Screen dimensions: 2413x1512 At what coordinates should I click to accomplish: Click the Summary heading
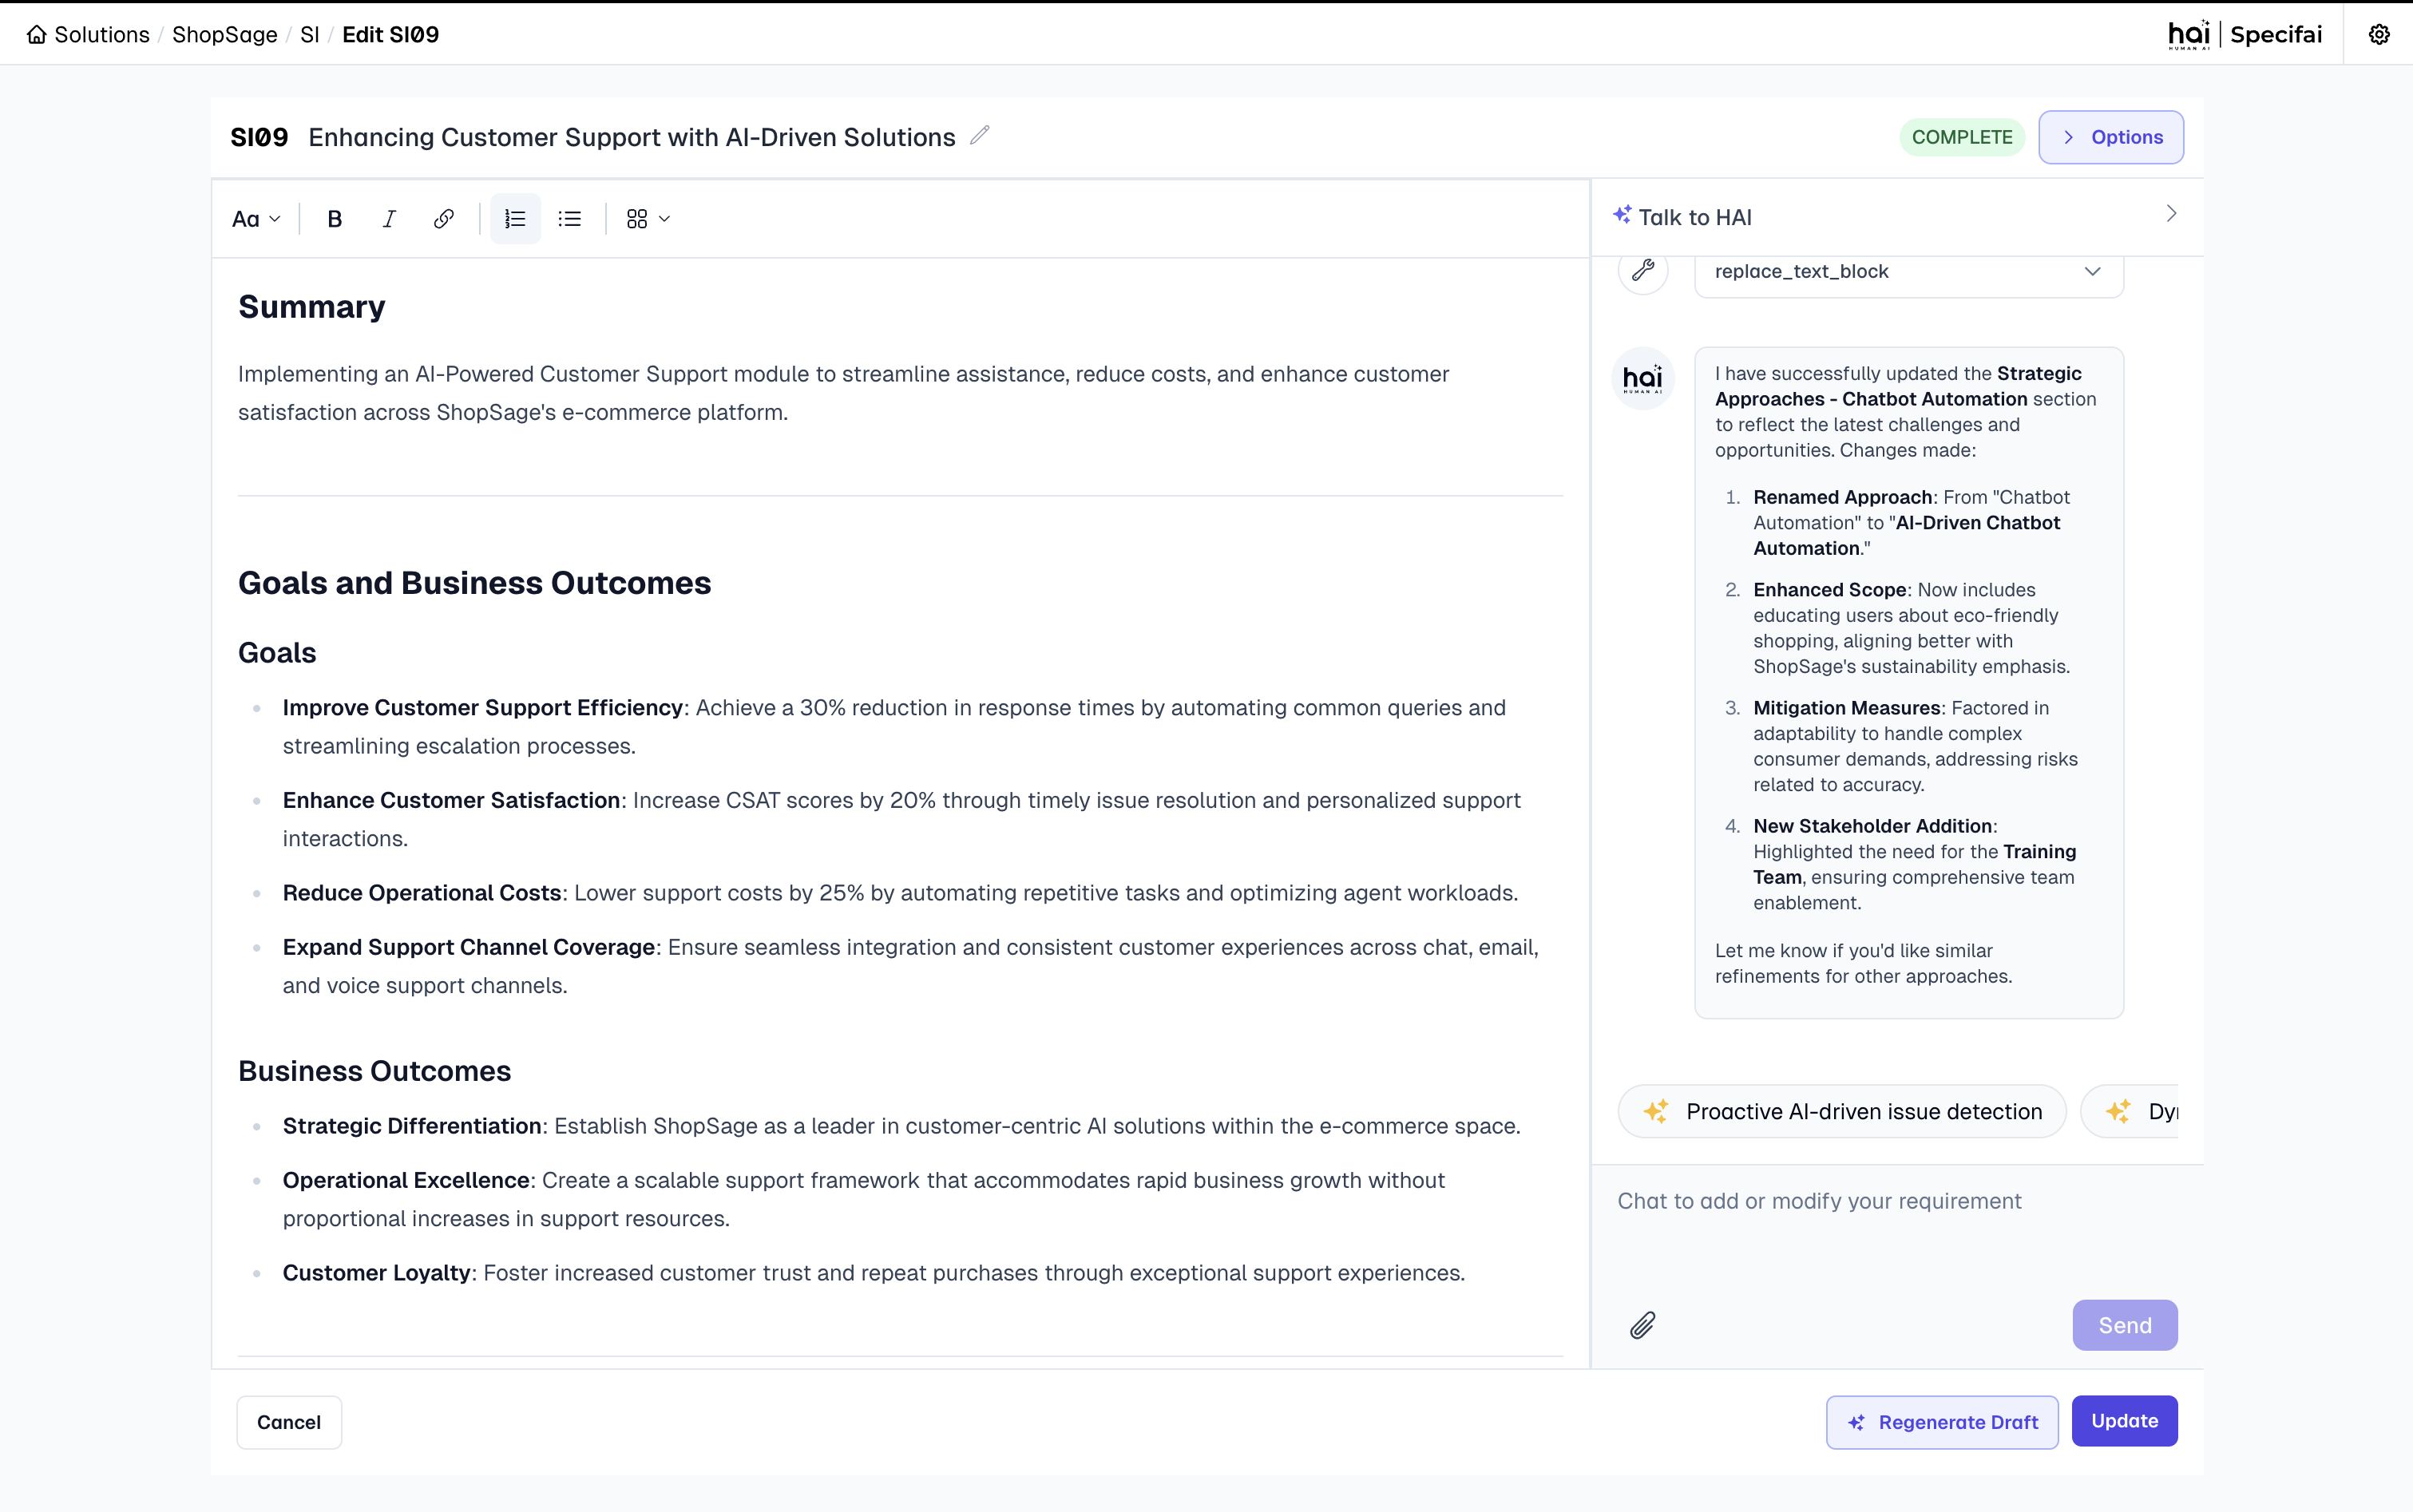tap(311, 307)
